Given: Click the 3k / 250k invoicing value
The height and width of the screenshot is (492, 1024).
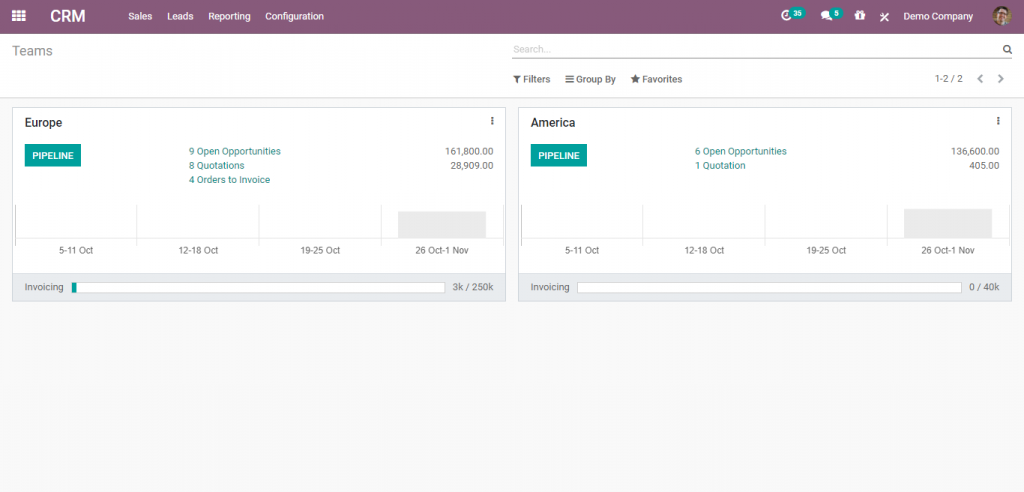Looking at the screenshot, I should 473,287.
